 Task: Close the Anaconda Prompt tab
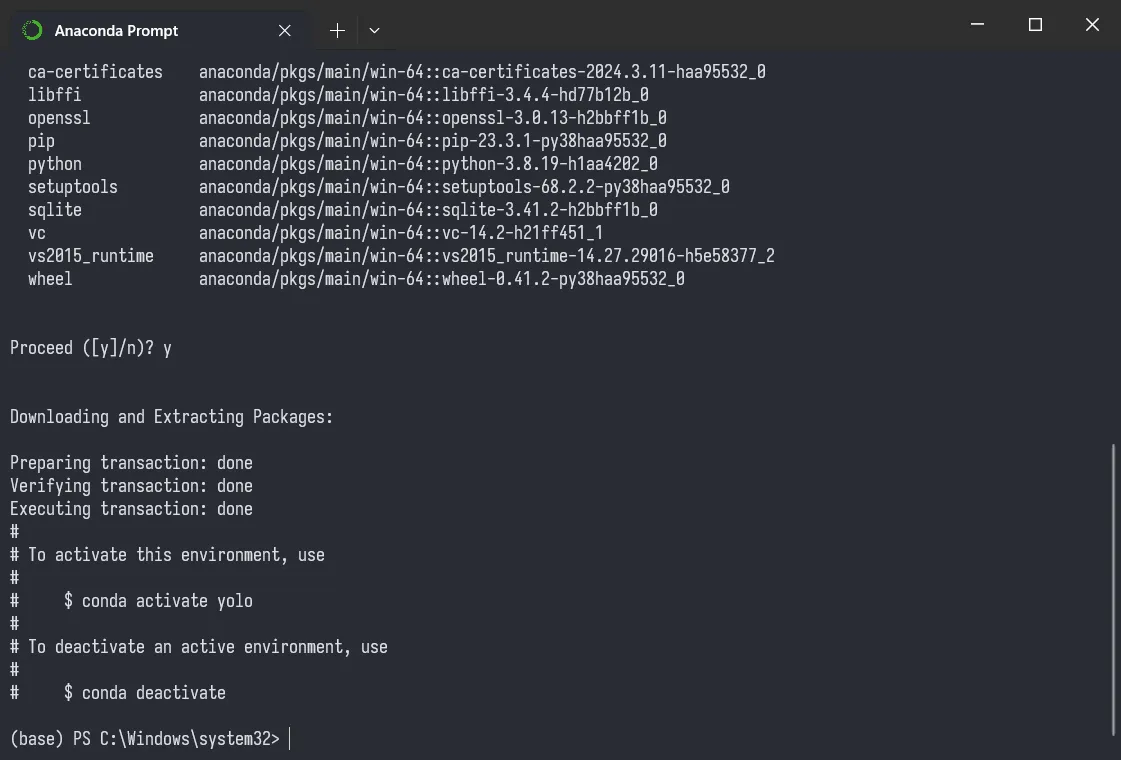pos(285,31)
